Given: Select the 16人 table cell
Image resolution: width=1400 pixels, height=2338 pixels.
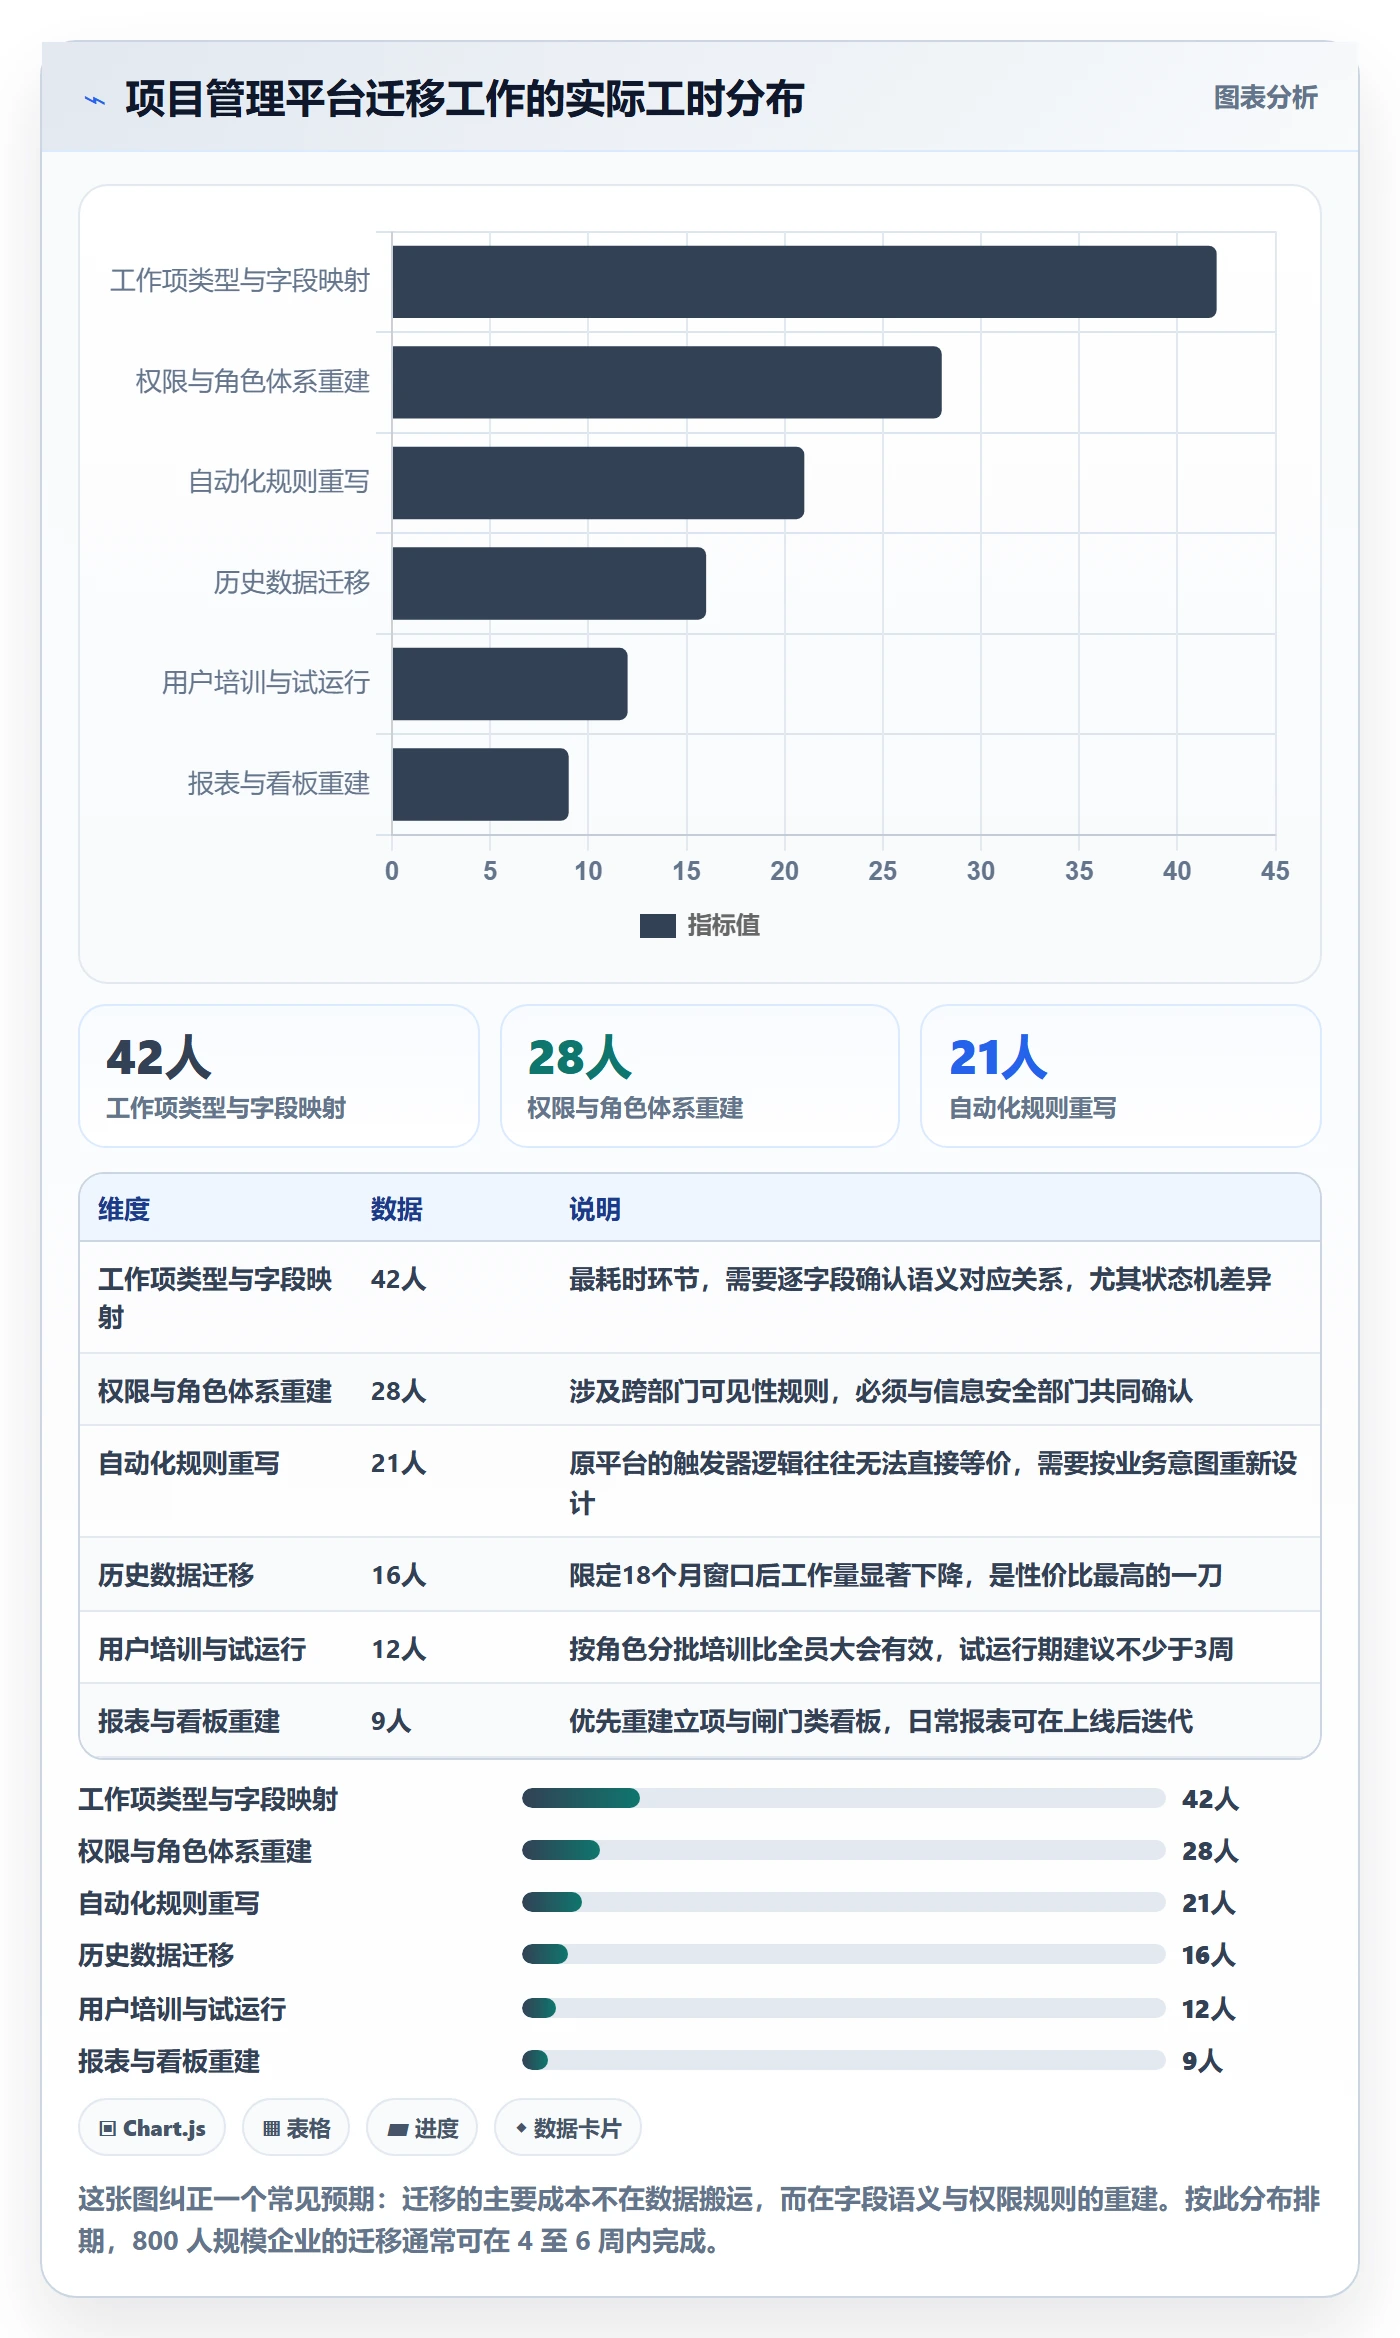Looking at the screenshot, I should (399, 1575).
